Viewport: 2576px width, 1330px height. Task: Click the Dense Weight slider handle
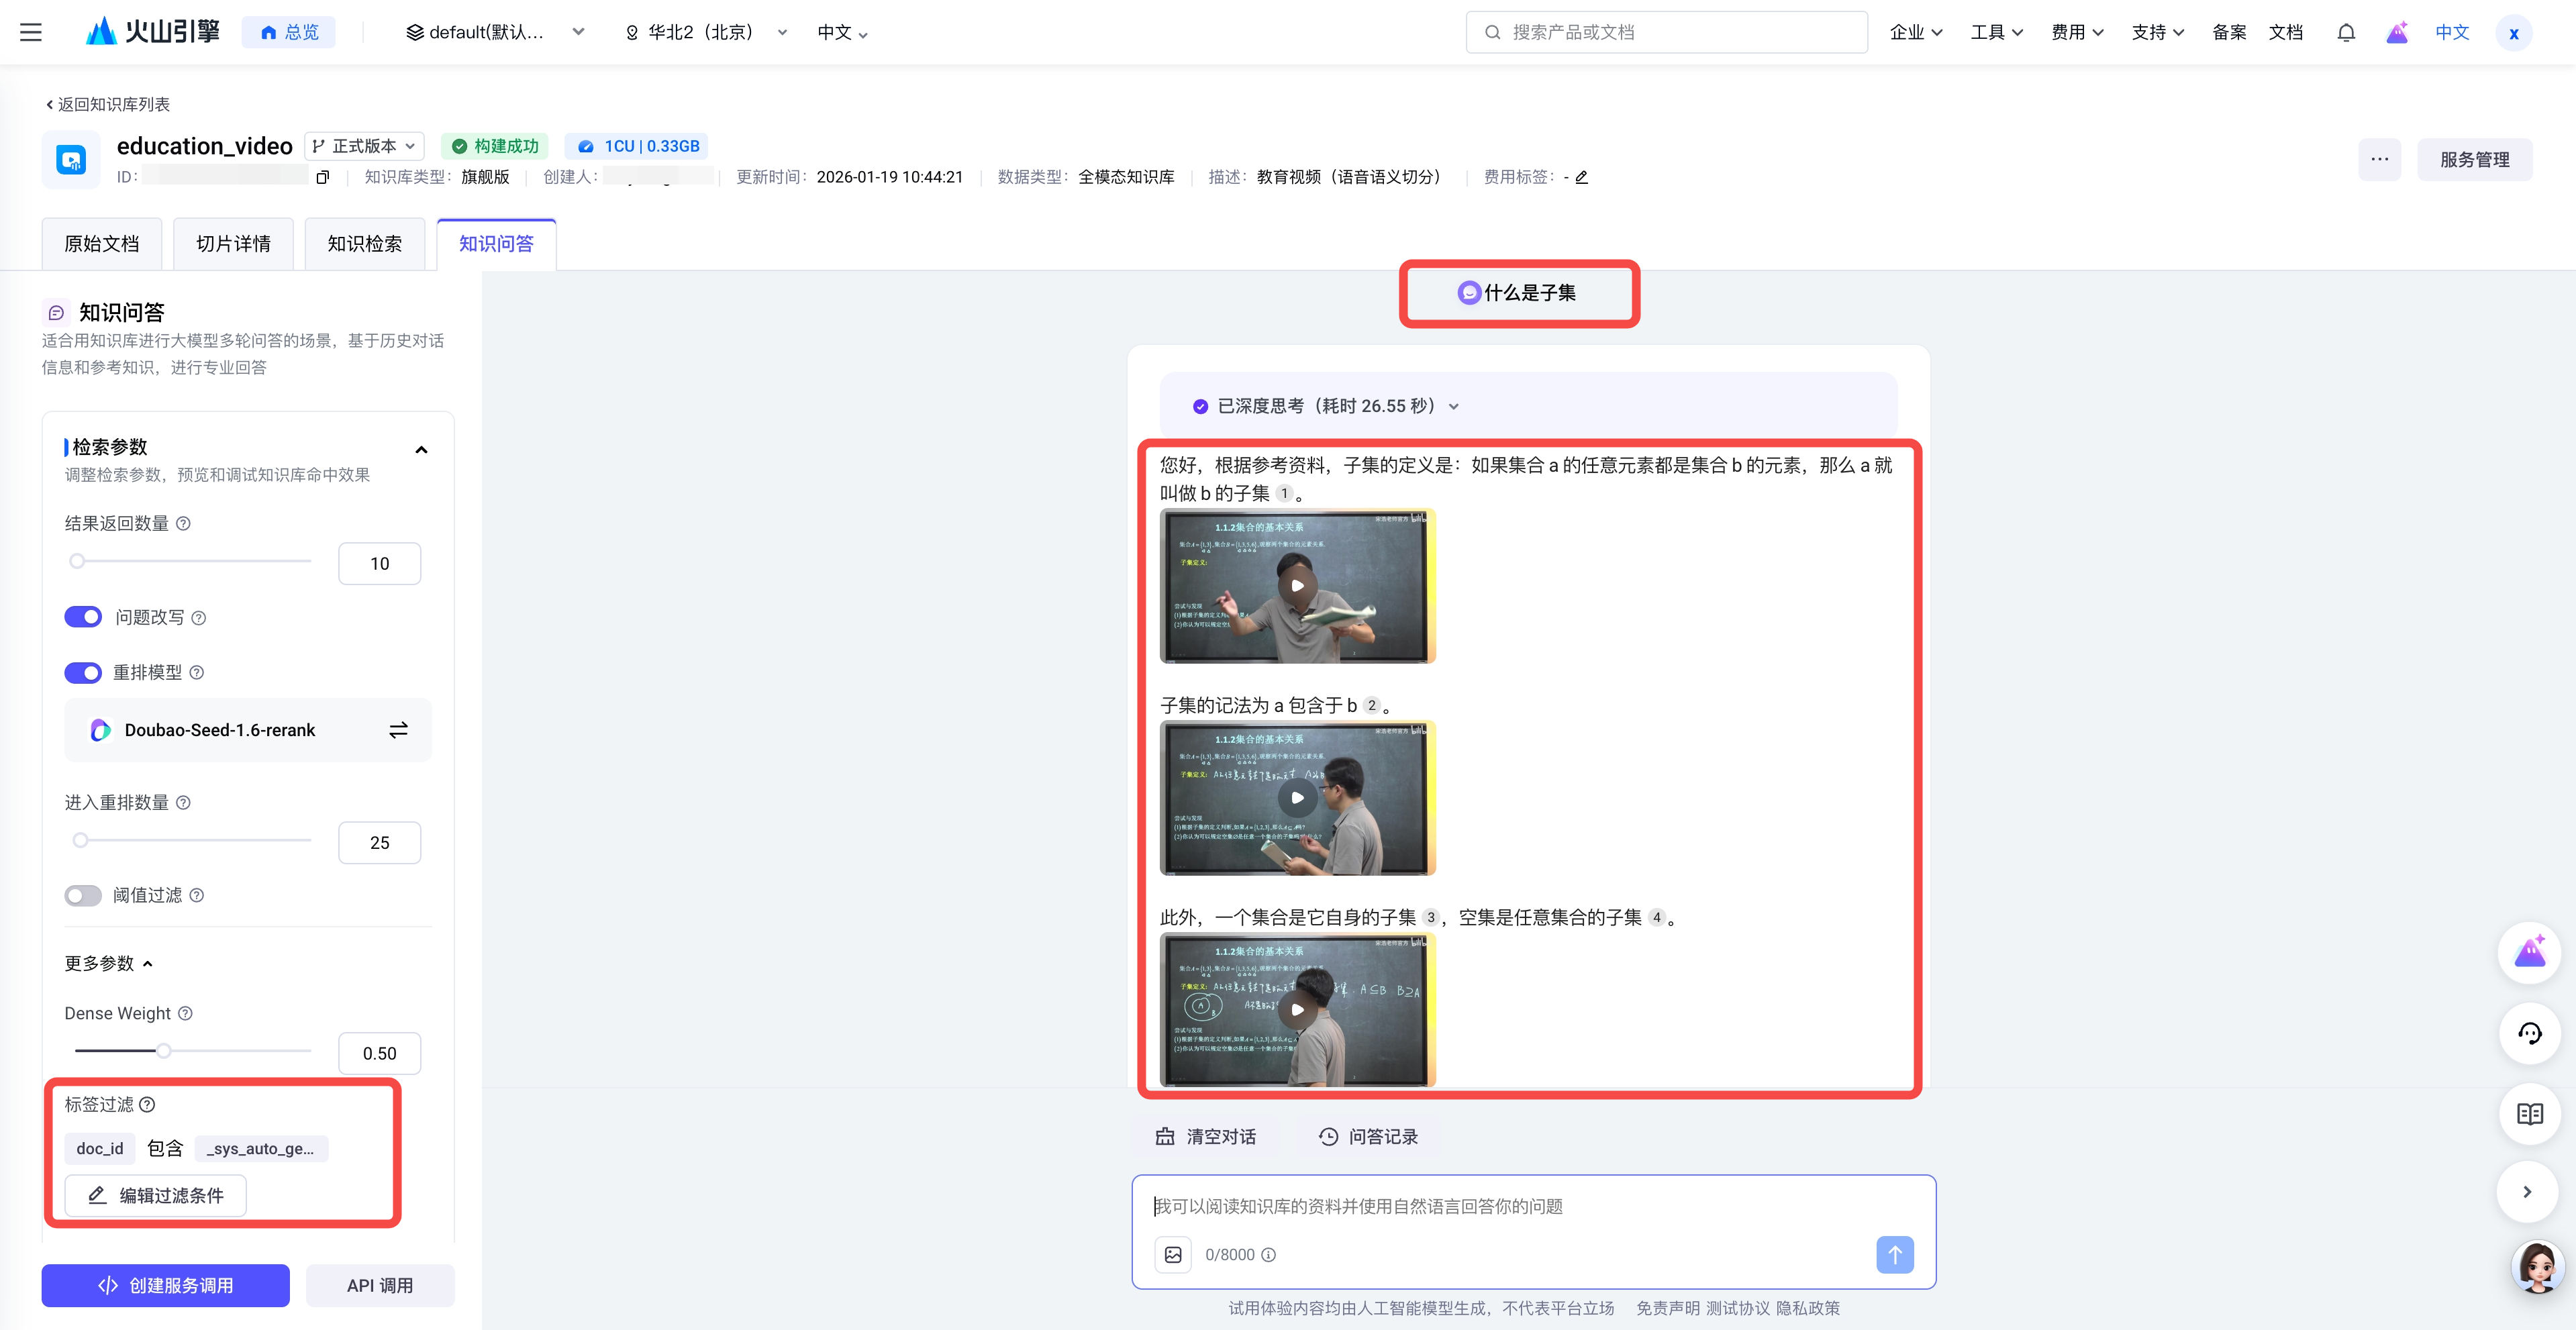pyautogui.click(x=164, y=1050)
